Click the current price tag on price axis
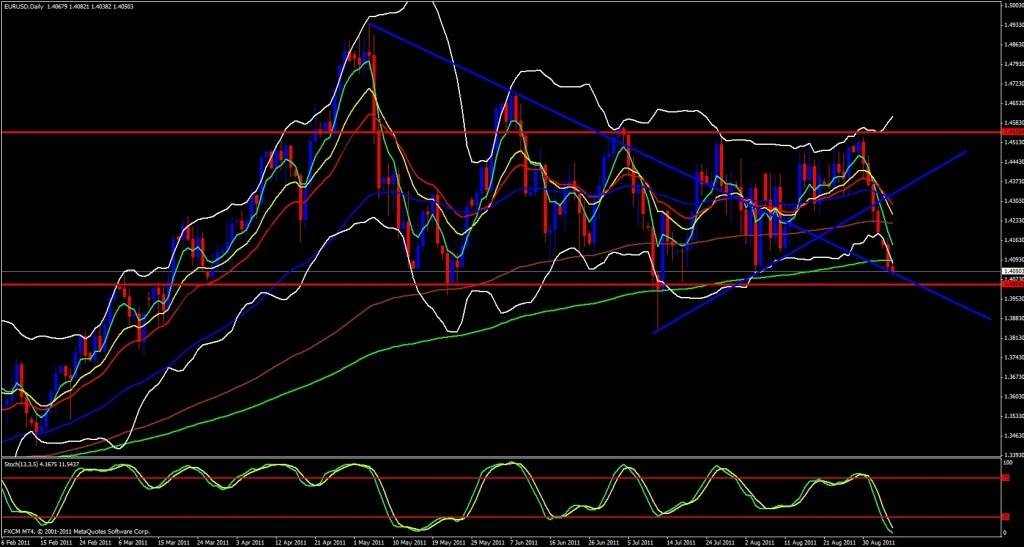 [x=1010, y=271]
